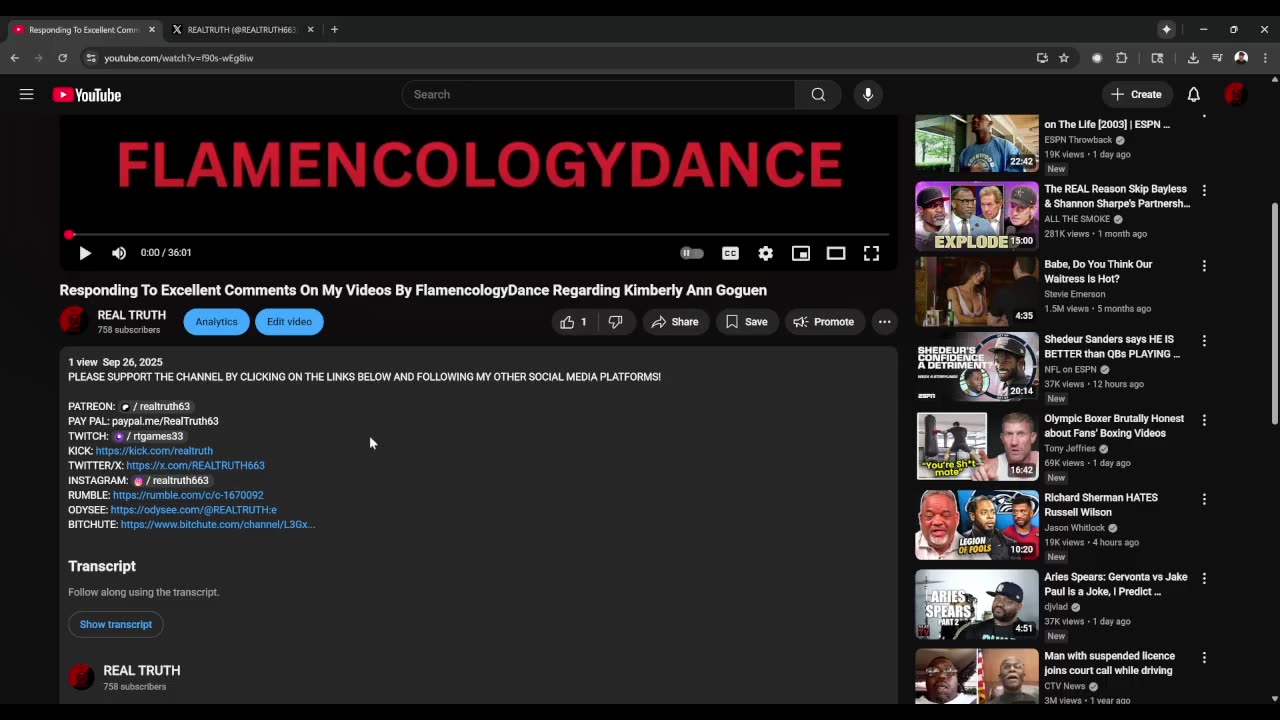1280x720 pixels.
Task: Open the Create menu
Action: click(1136, 95)
